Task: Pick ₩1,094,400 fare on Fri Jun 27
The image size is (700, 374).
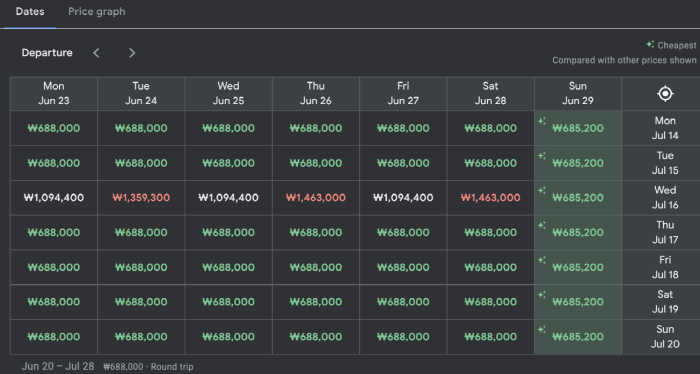Action: pos(403,198)
